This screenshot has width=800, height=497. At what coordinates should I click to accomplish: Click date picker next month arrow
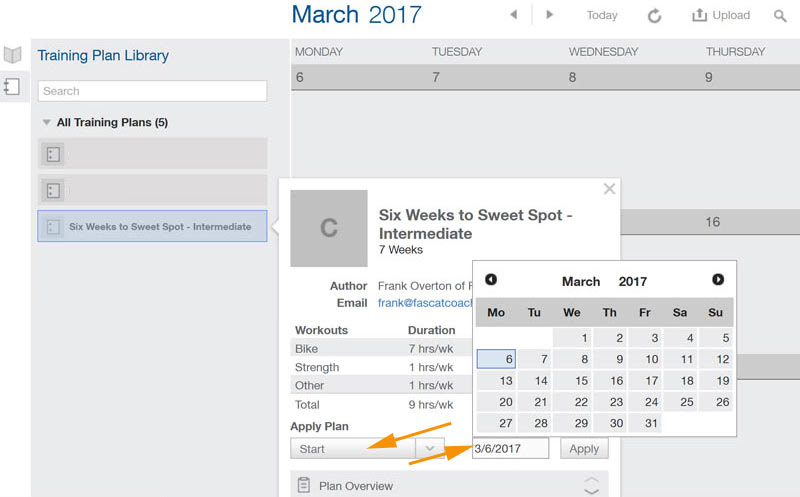(718, 280)
